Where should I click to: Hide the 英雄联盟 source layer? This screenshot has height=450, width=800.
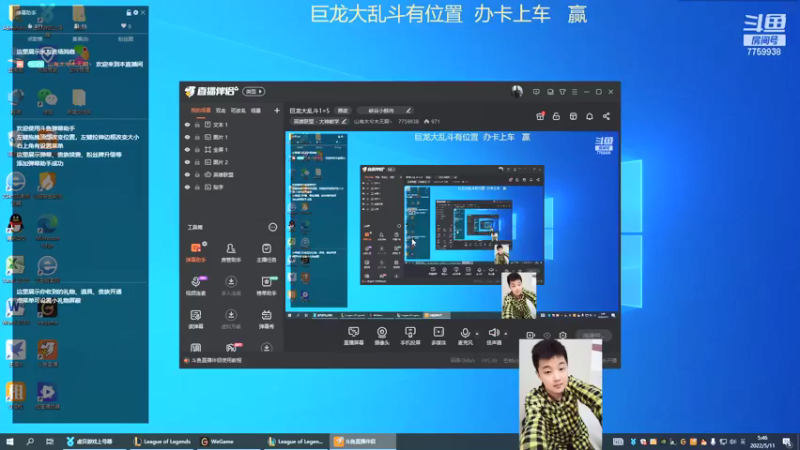point(187,174)
